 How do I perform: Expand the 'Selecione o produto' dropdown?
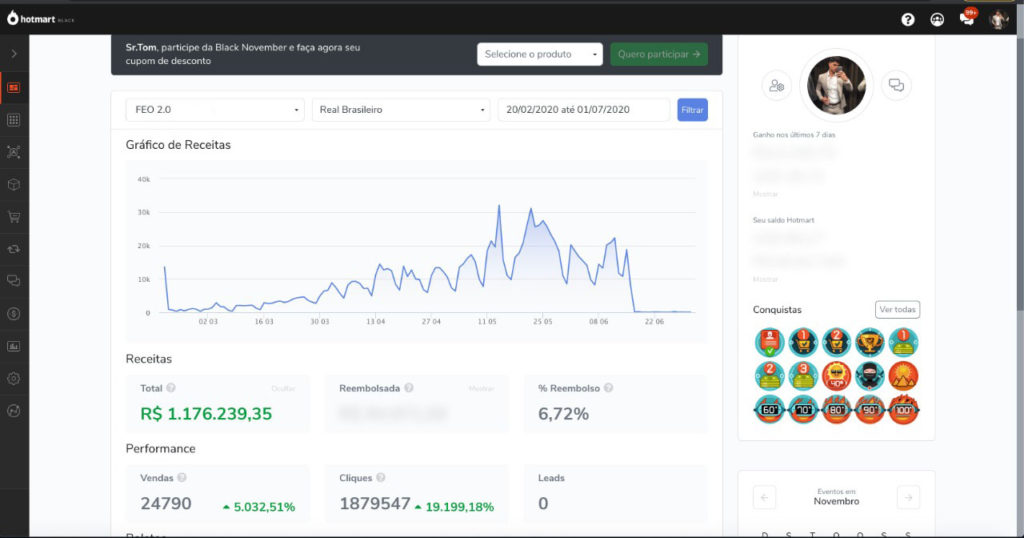tap(540, 54)
